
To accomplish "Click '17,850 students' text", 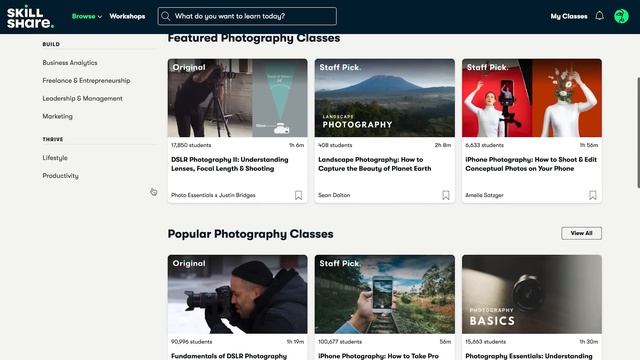I will [191, 145].
